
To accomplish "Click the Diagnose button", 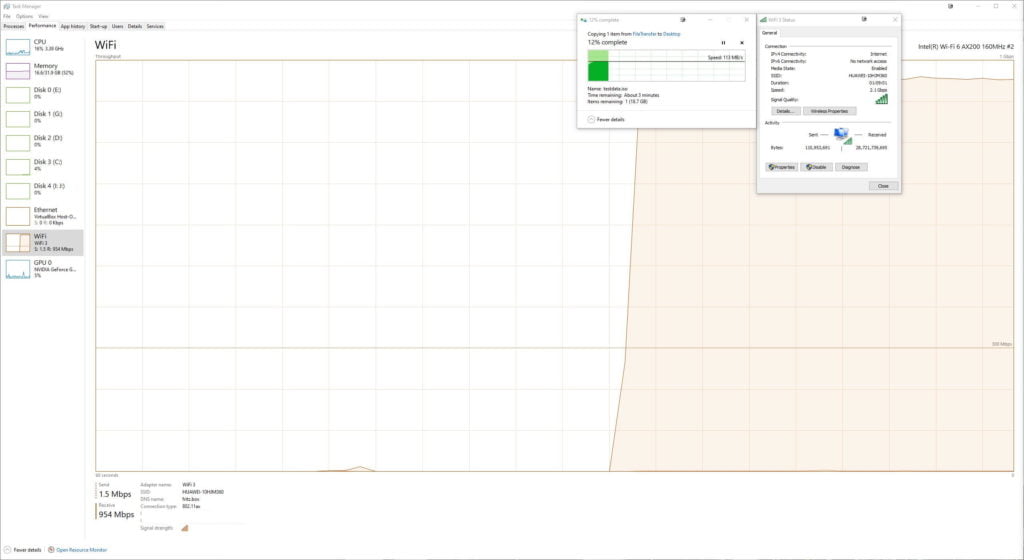I will coord(851,167).
